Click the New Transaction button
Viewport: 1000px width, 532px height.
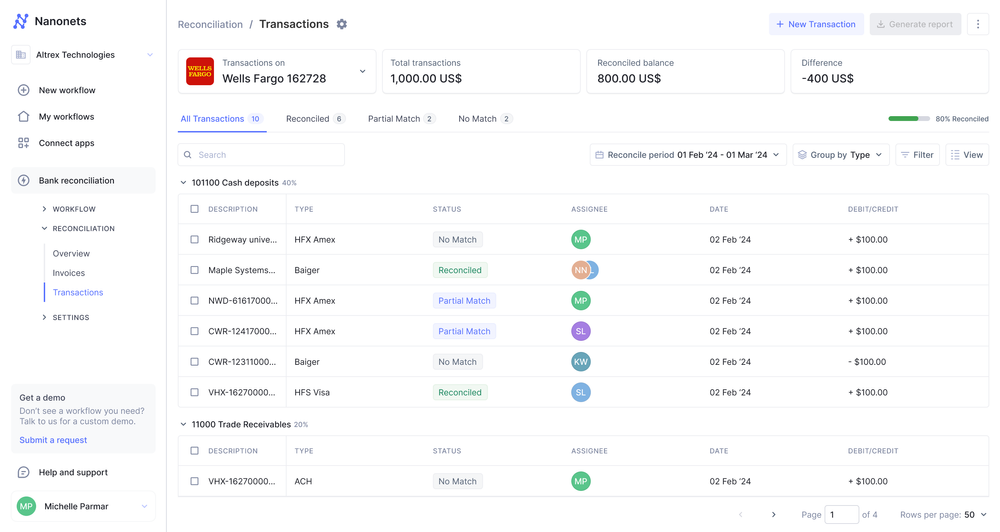pyautogui.click(x=816, y=24)
